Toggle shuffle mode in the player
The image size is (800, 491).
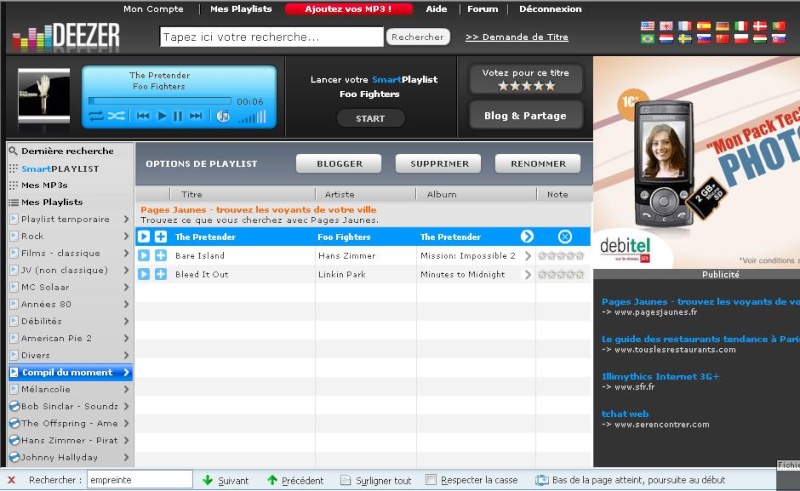tap(116, 116)
